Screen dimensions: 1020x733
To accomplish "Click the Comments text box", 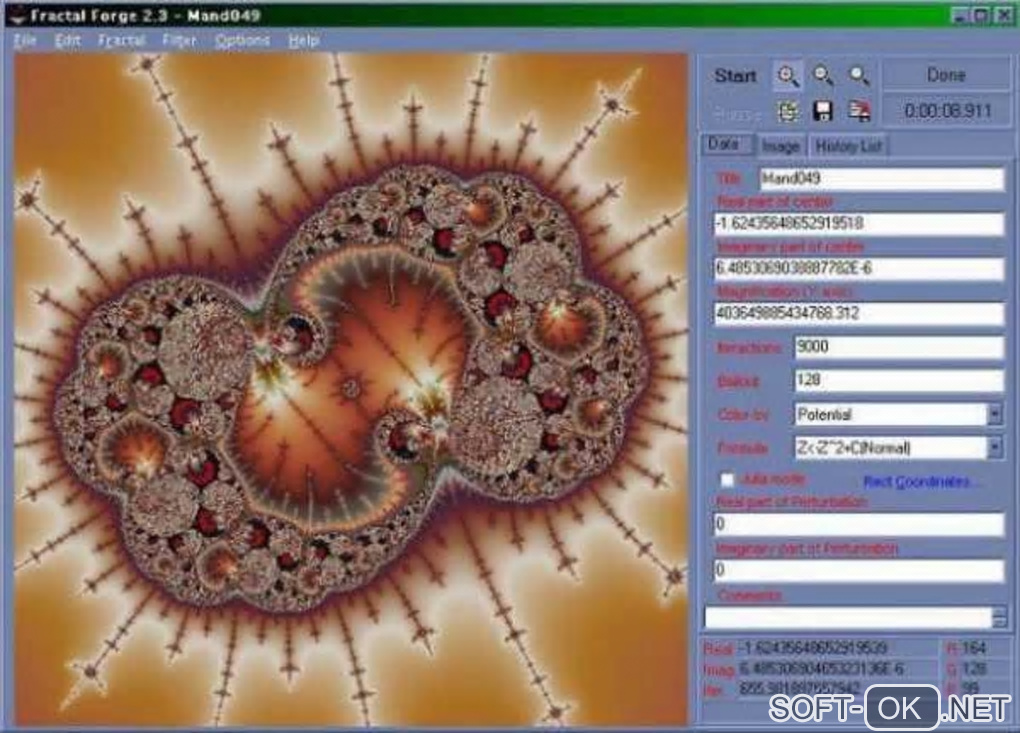I will point(848,617).
